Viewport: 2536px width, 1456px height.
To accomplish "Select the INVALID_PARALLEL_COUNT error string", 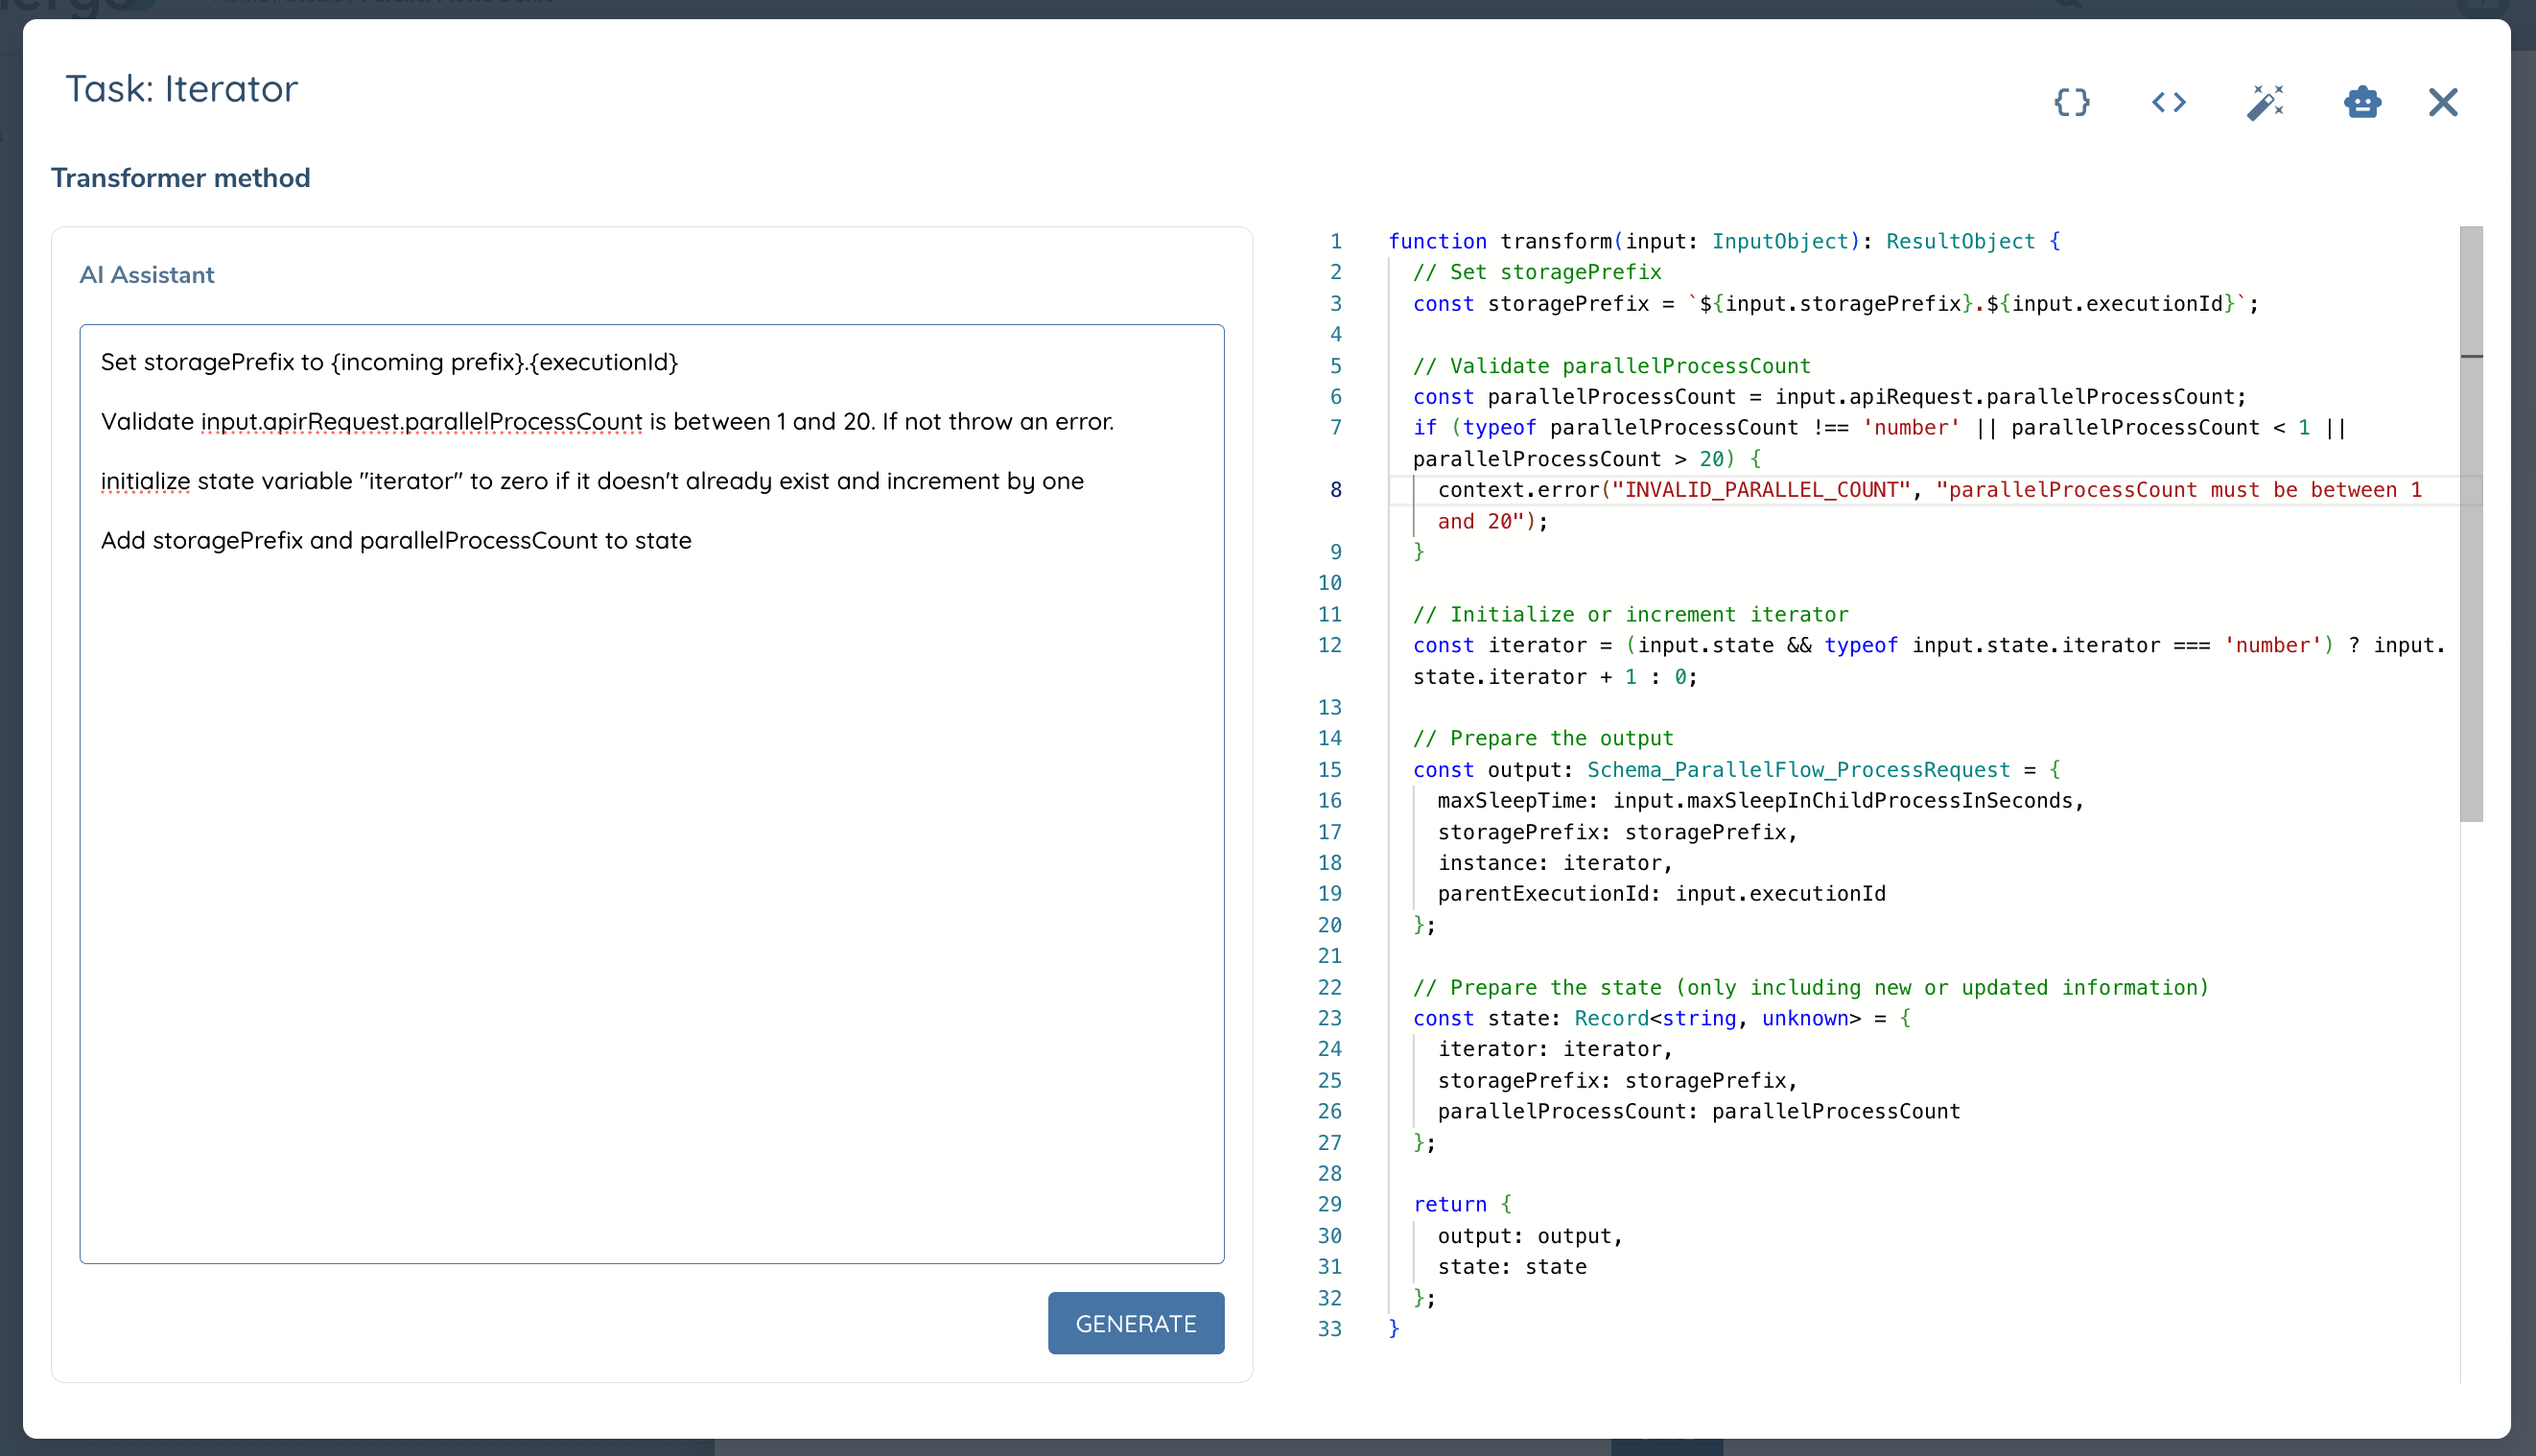I will tap(1763, 489).
